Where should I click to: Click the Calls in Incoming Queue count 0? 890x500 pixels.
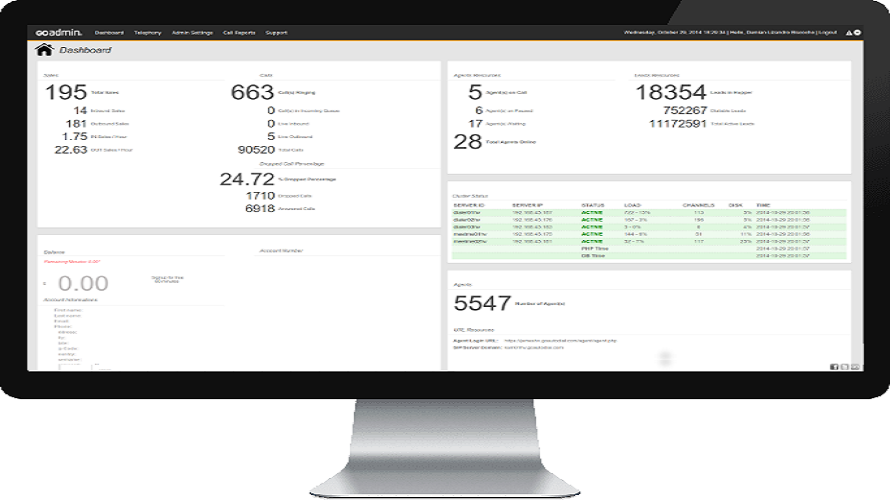click(271, 110)
